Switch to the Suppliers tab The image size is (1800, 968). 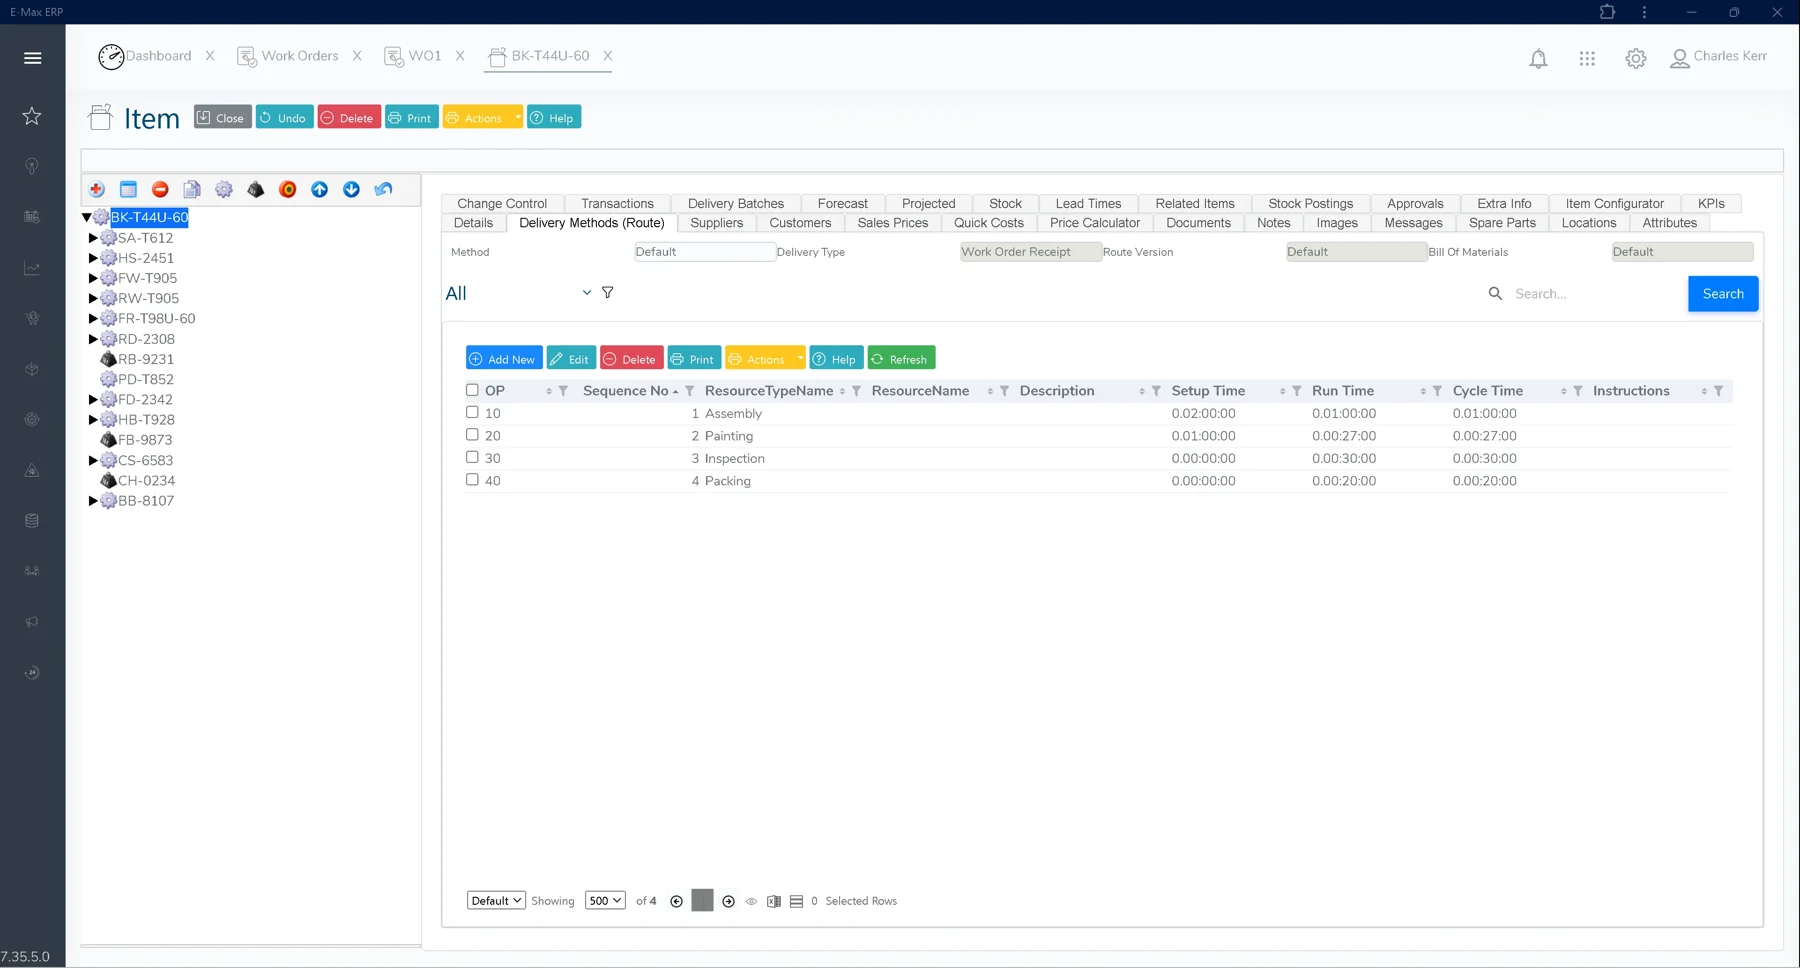tap(716, 223)
